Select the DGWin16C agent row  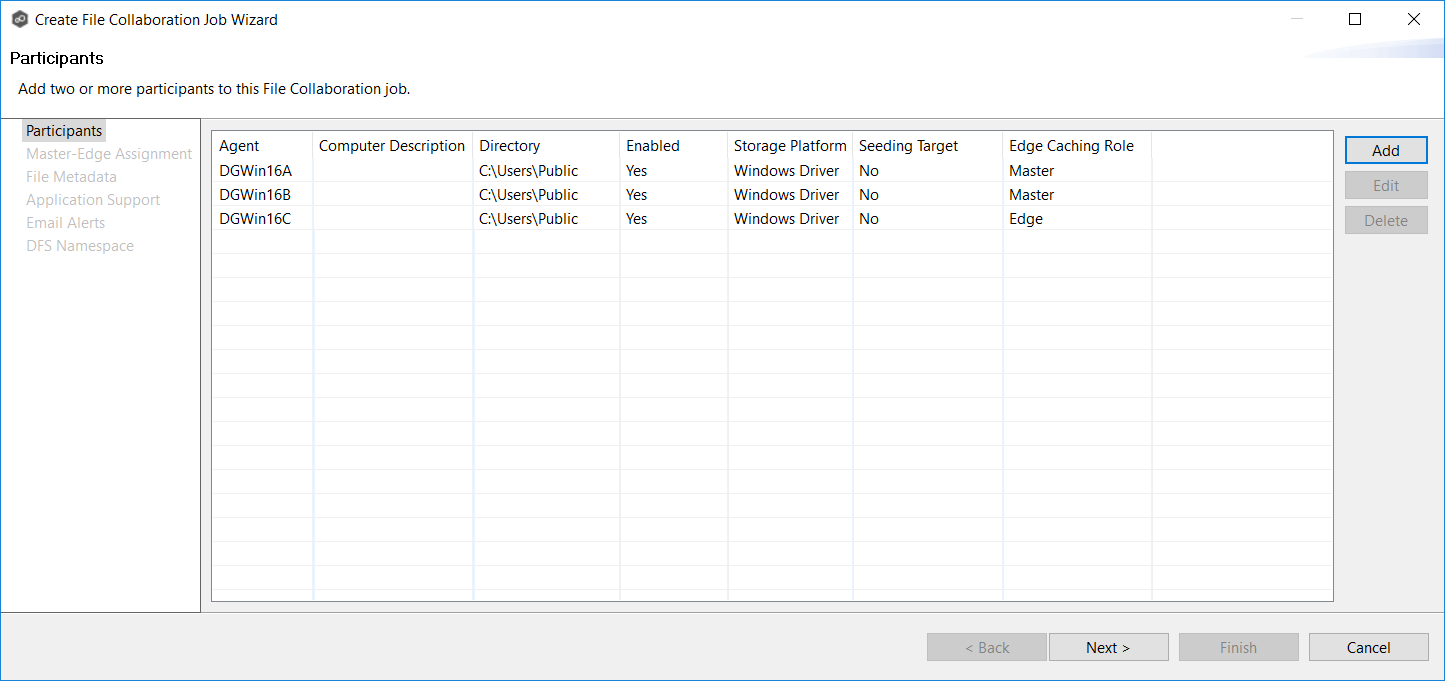[x=255, y=219]
